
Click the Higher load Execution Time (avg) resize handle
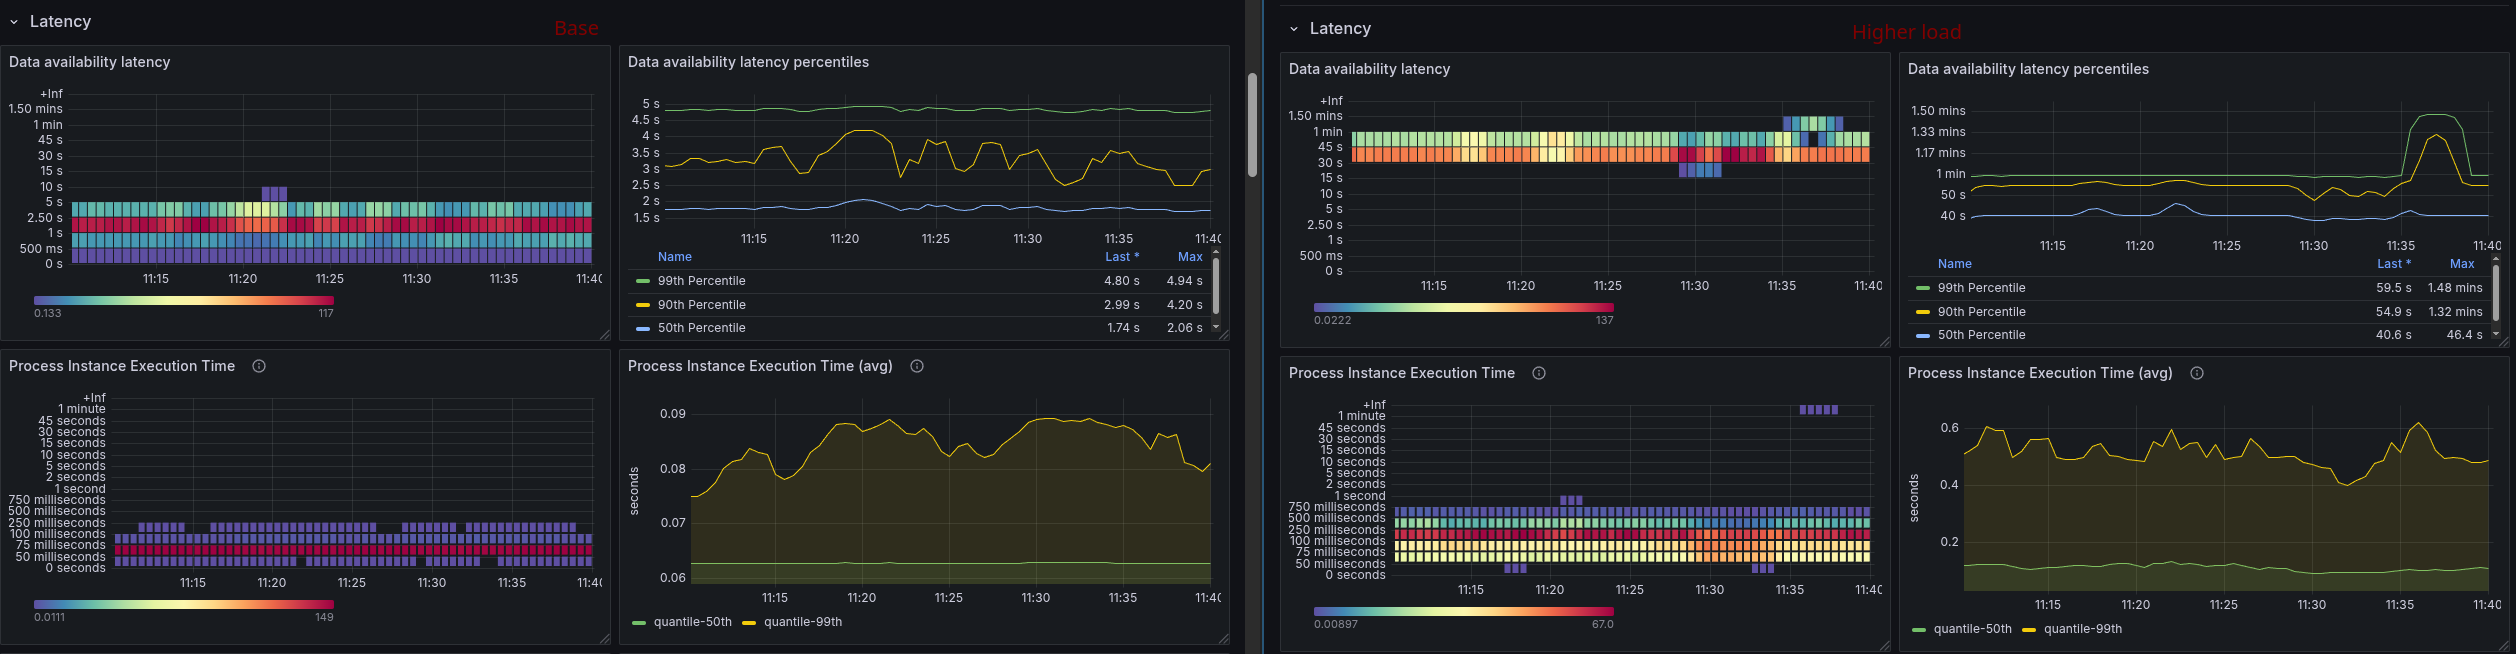2503,646
